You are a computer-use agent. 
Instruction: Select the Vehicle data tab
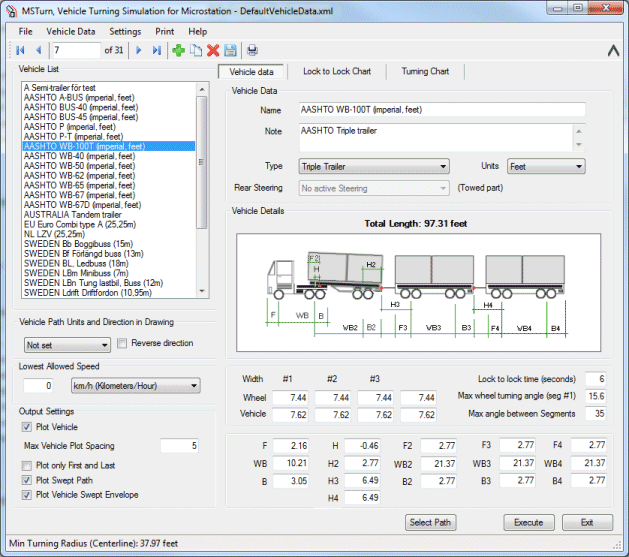coord(251,72)
